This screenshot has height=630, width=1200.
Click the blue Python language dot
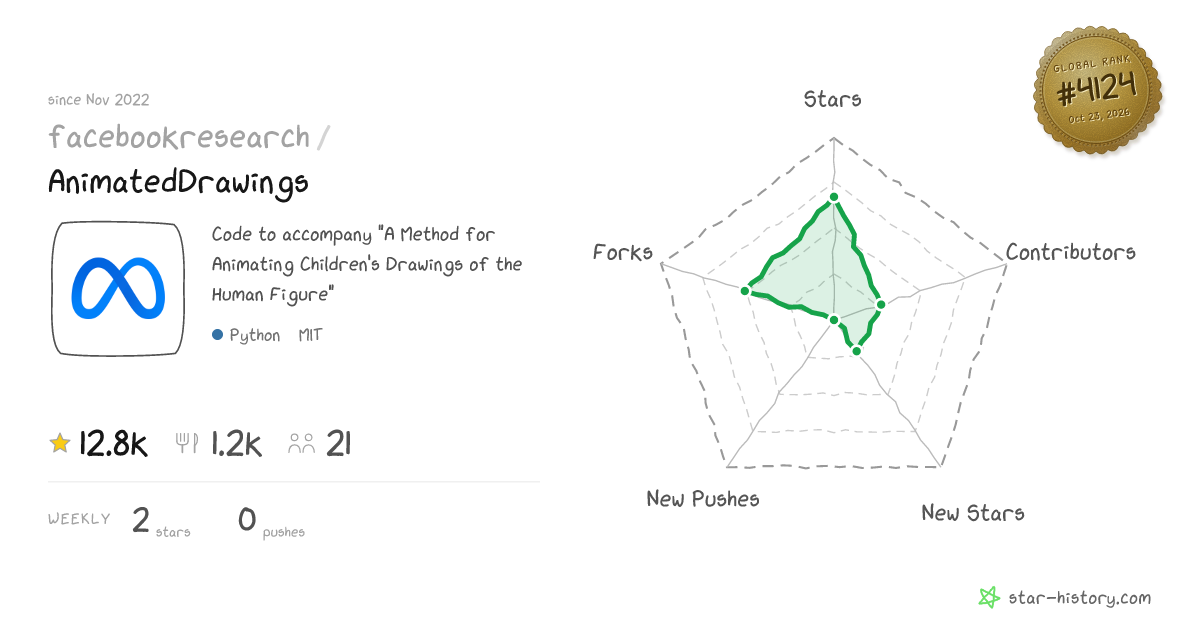(x=217, y=335)
